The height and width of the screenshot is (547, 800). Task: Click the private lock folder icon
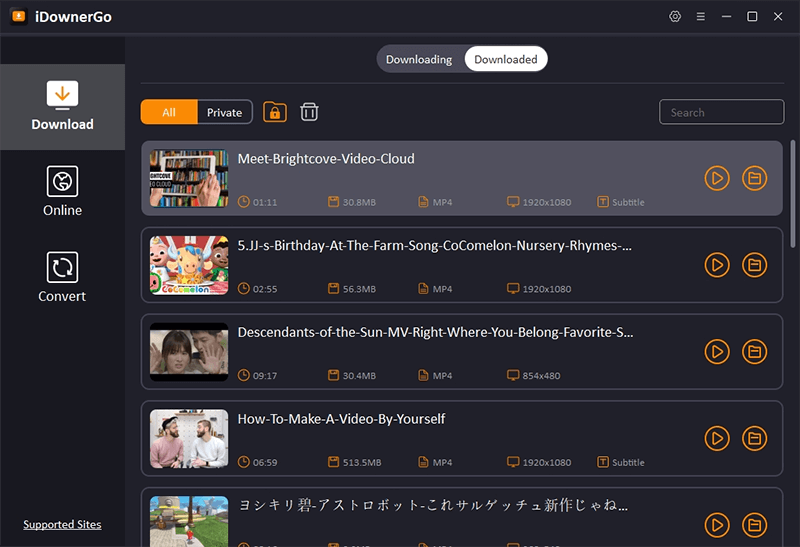[275, 112]
